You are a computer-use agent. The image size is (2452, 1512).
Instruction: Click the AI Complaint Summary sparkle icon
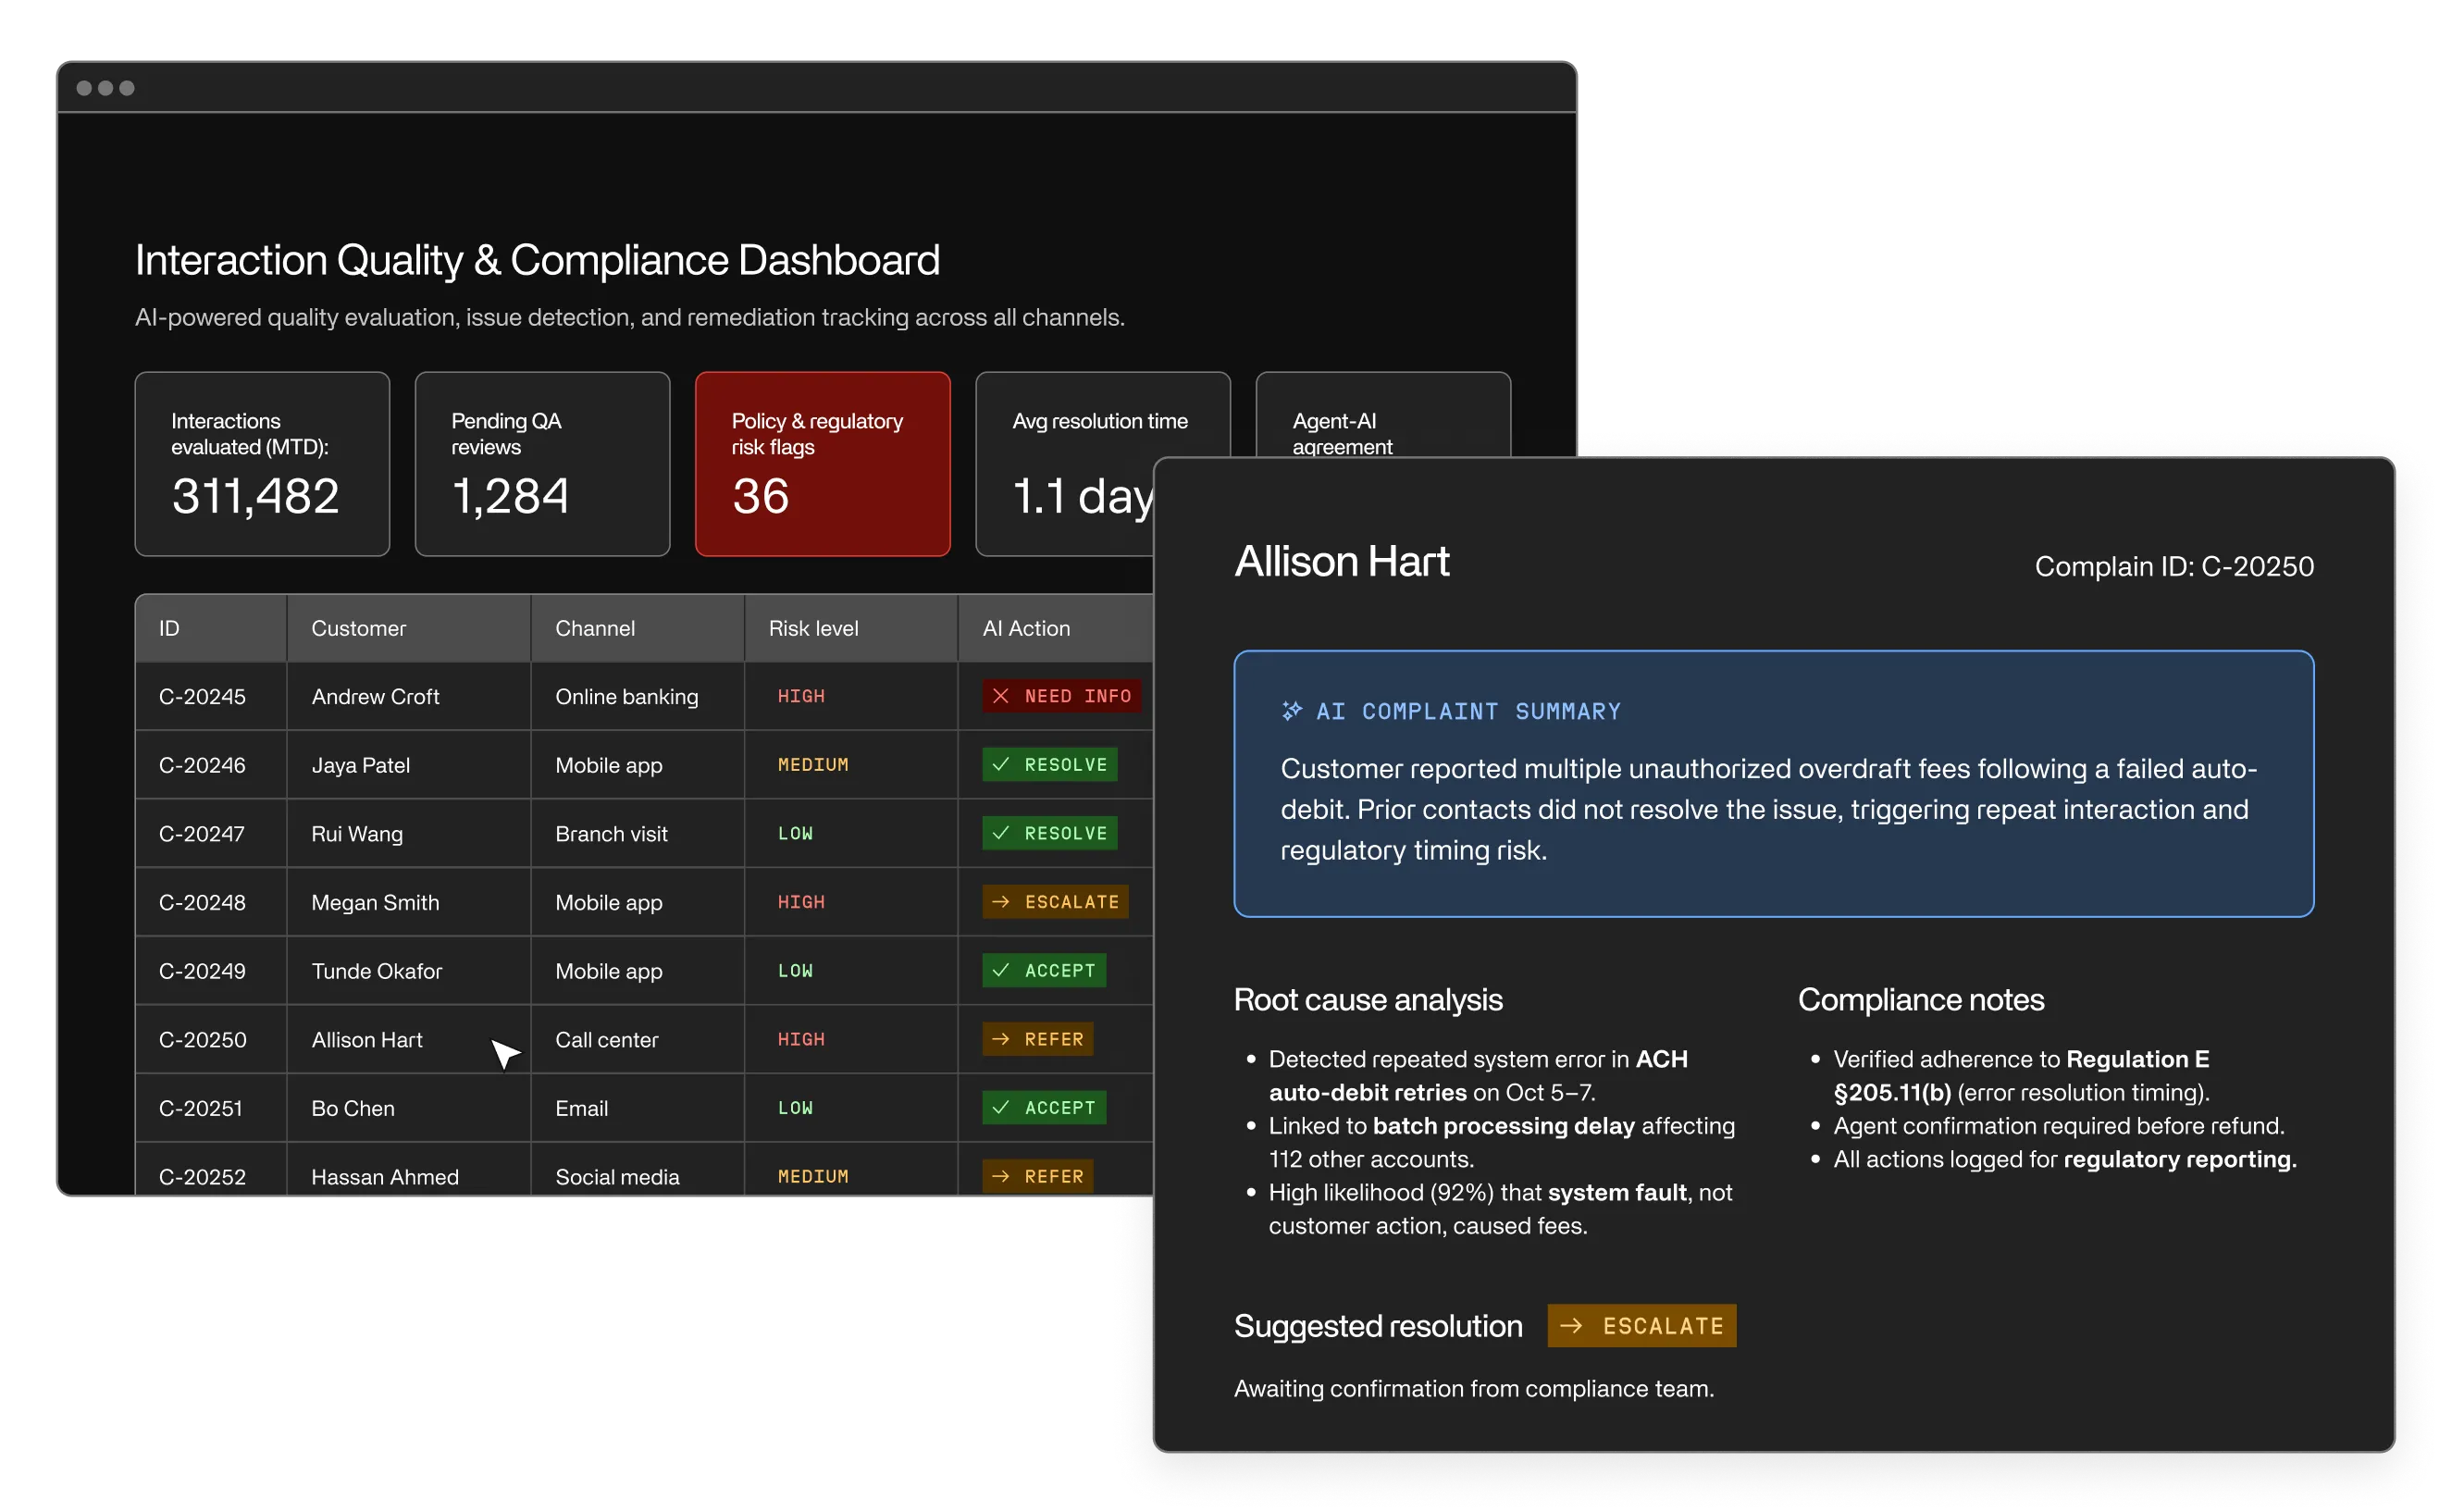click(x=1291, y=711)
